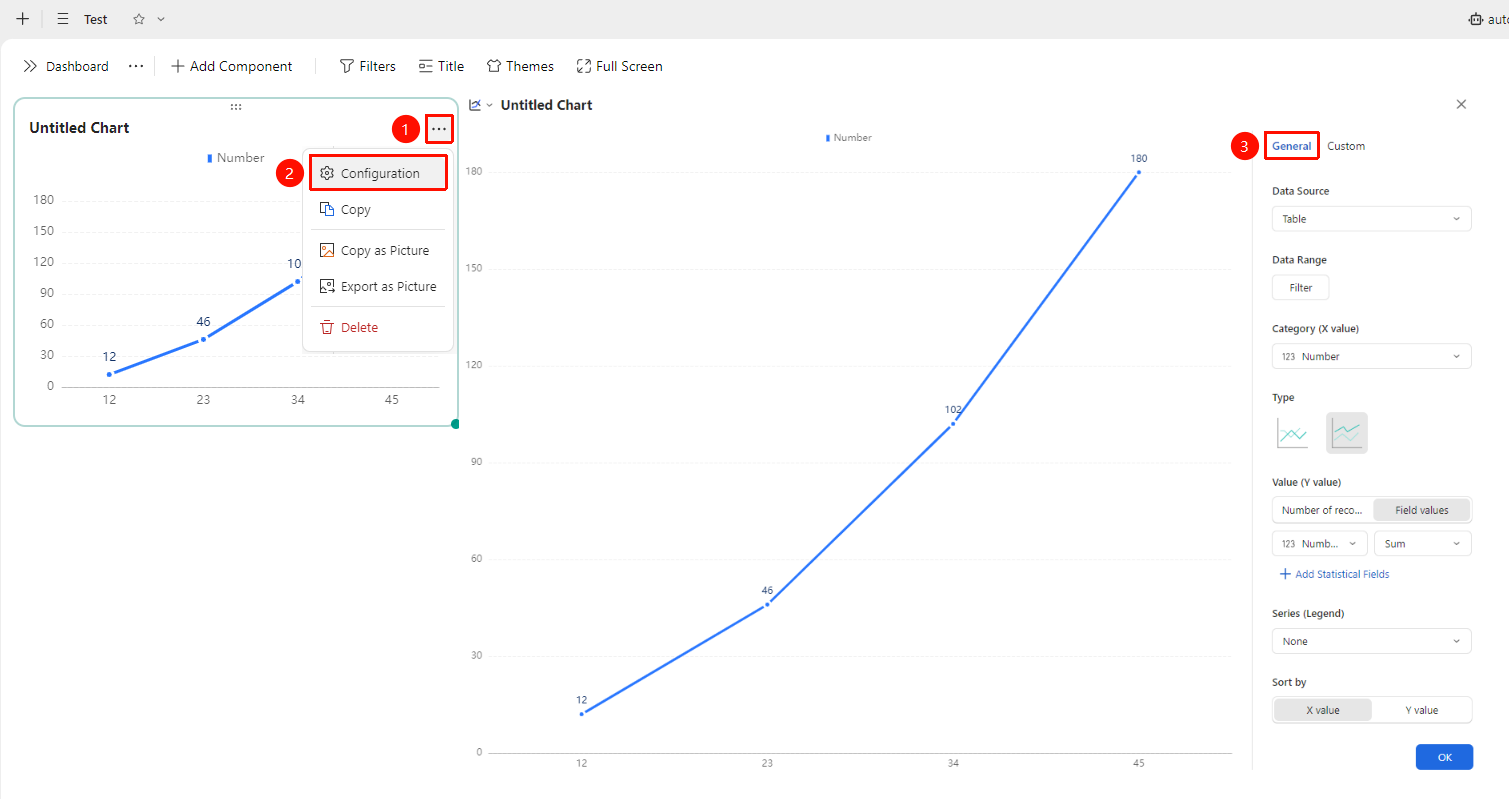Viewport: 1509px width, 799px height.
Task: Open the list menu icon beside Test
Action: [x=63, y=19]
